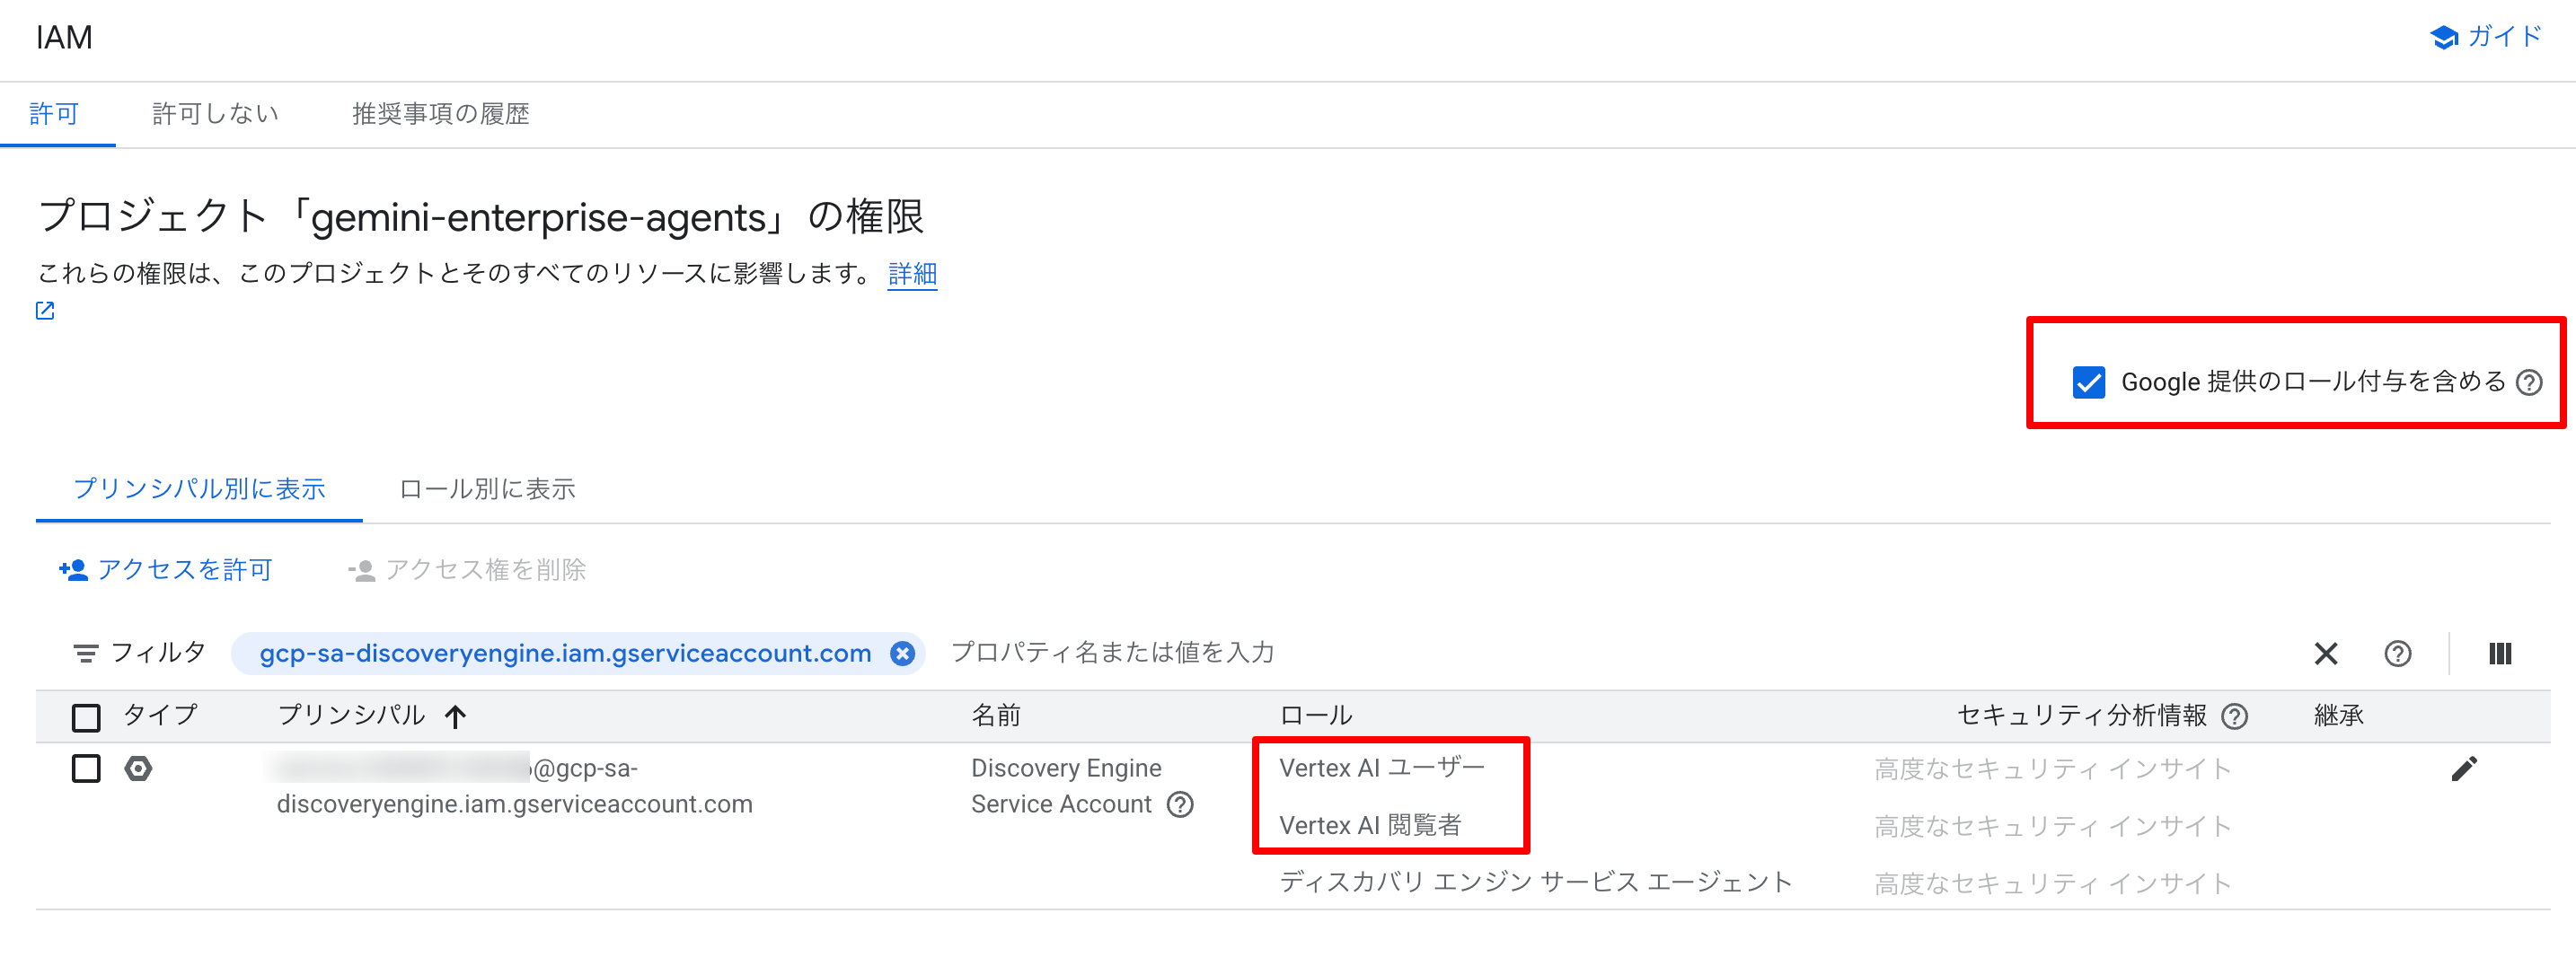Check the select-all header checkbox

pyautogui.click(x=87, y=716)
